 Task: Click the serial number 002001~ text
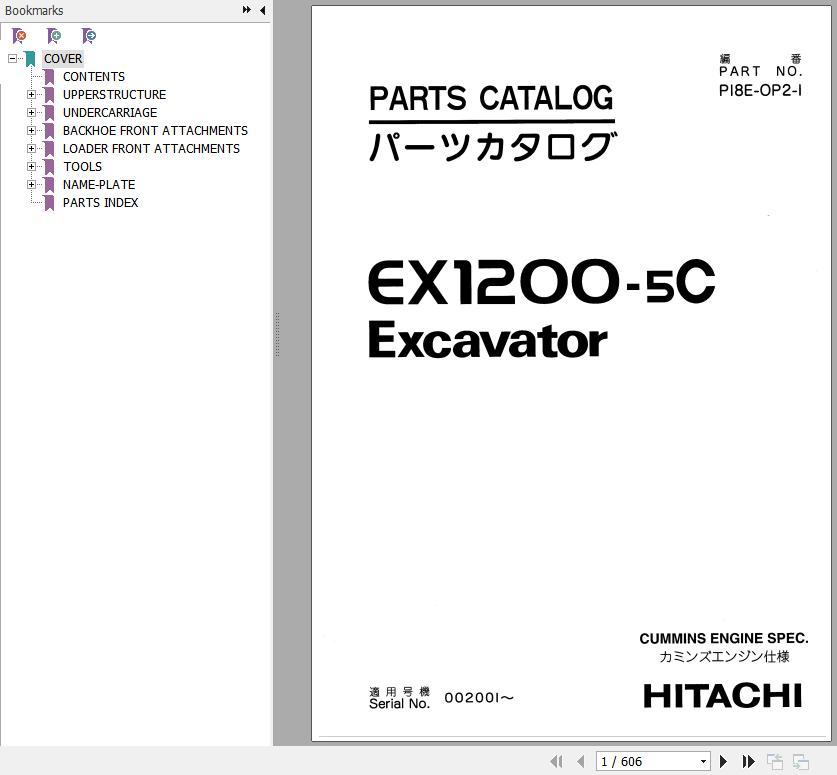pyautogui.click(x=479, y=698)
